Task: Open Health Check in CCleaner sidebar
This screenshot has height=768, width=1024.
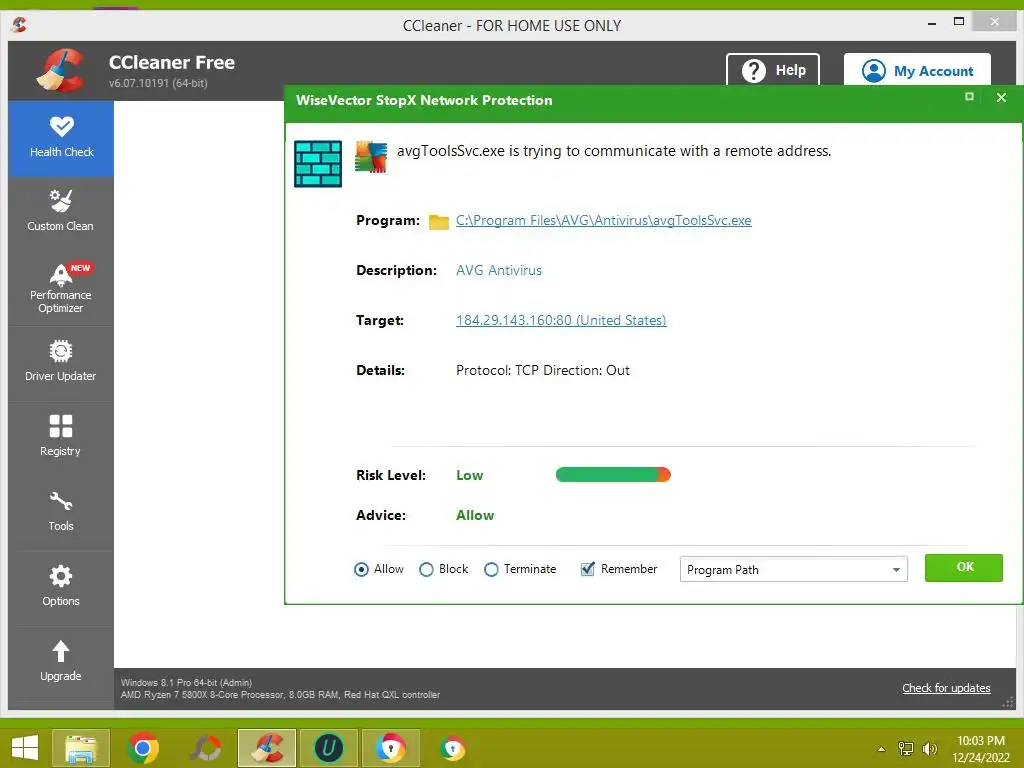Action: [61, 138]
